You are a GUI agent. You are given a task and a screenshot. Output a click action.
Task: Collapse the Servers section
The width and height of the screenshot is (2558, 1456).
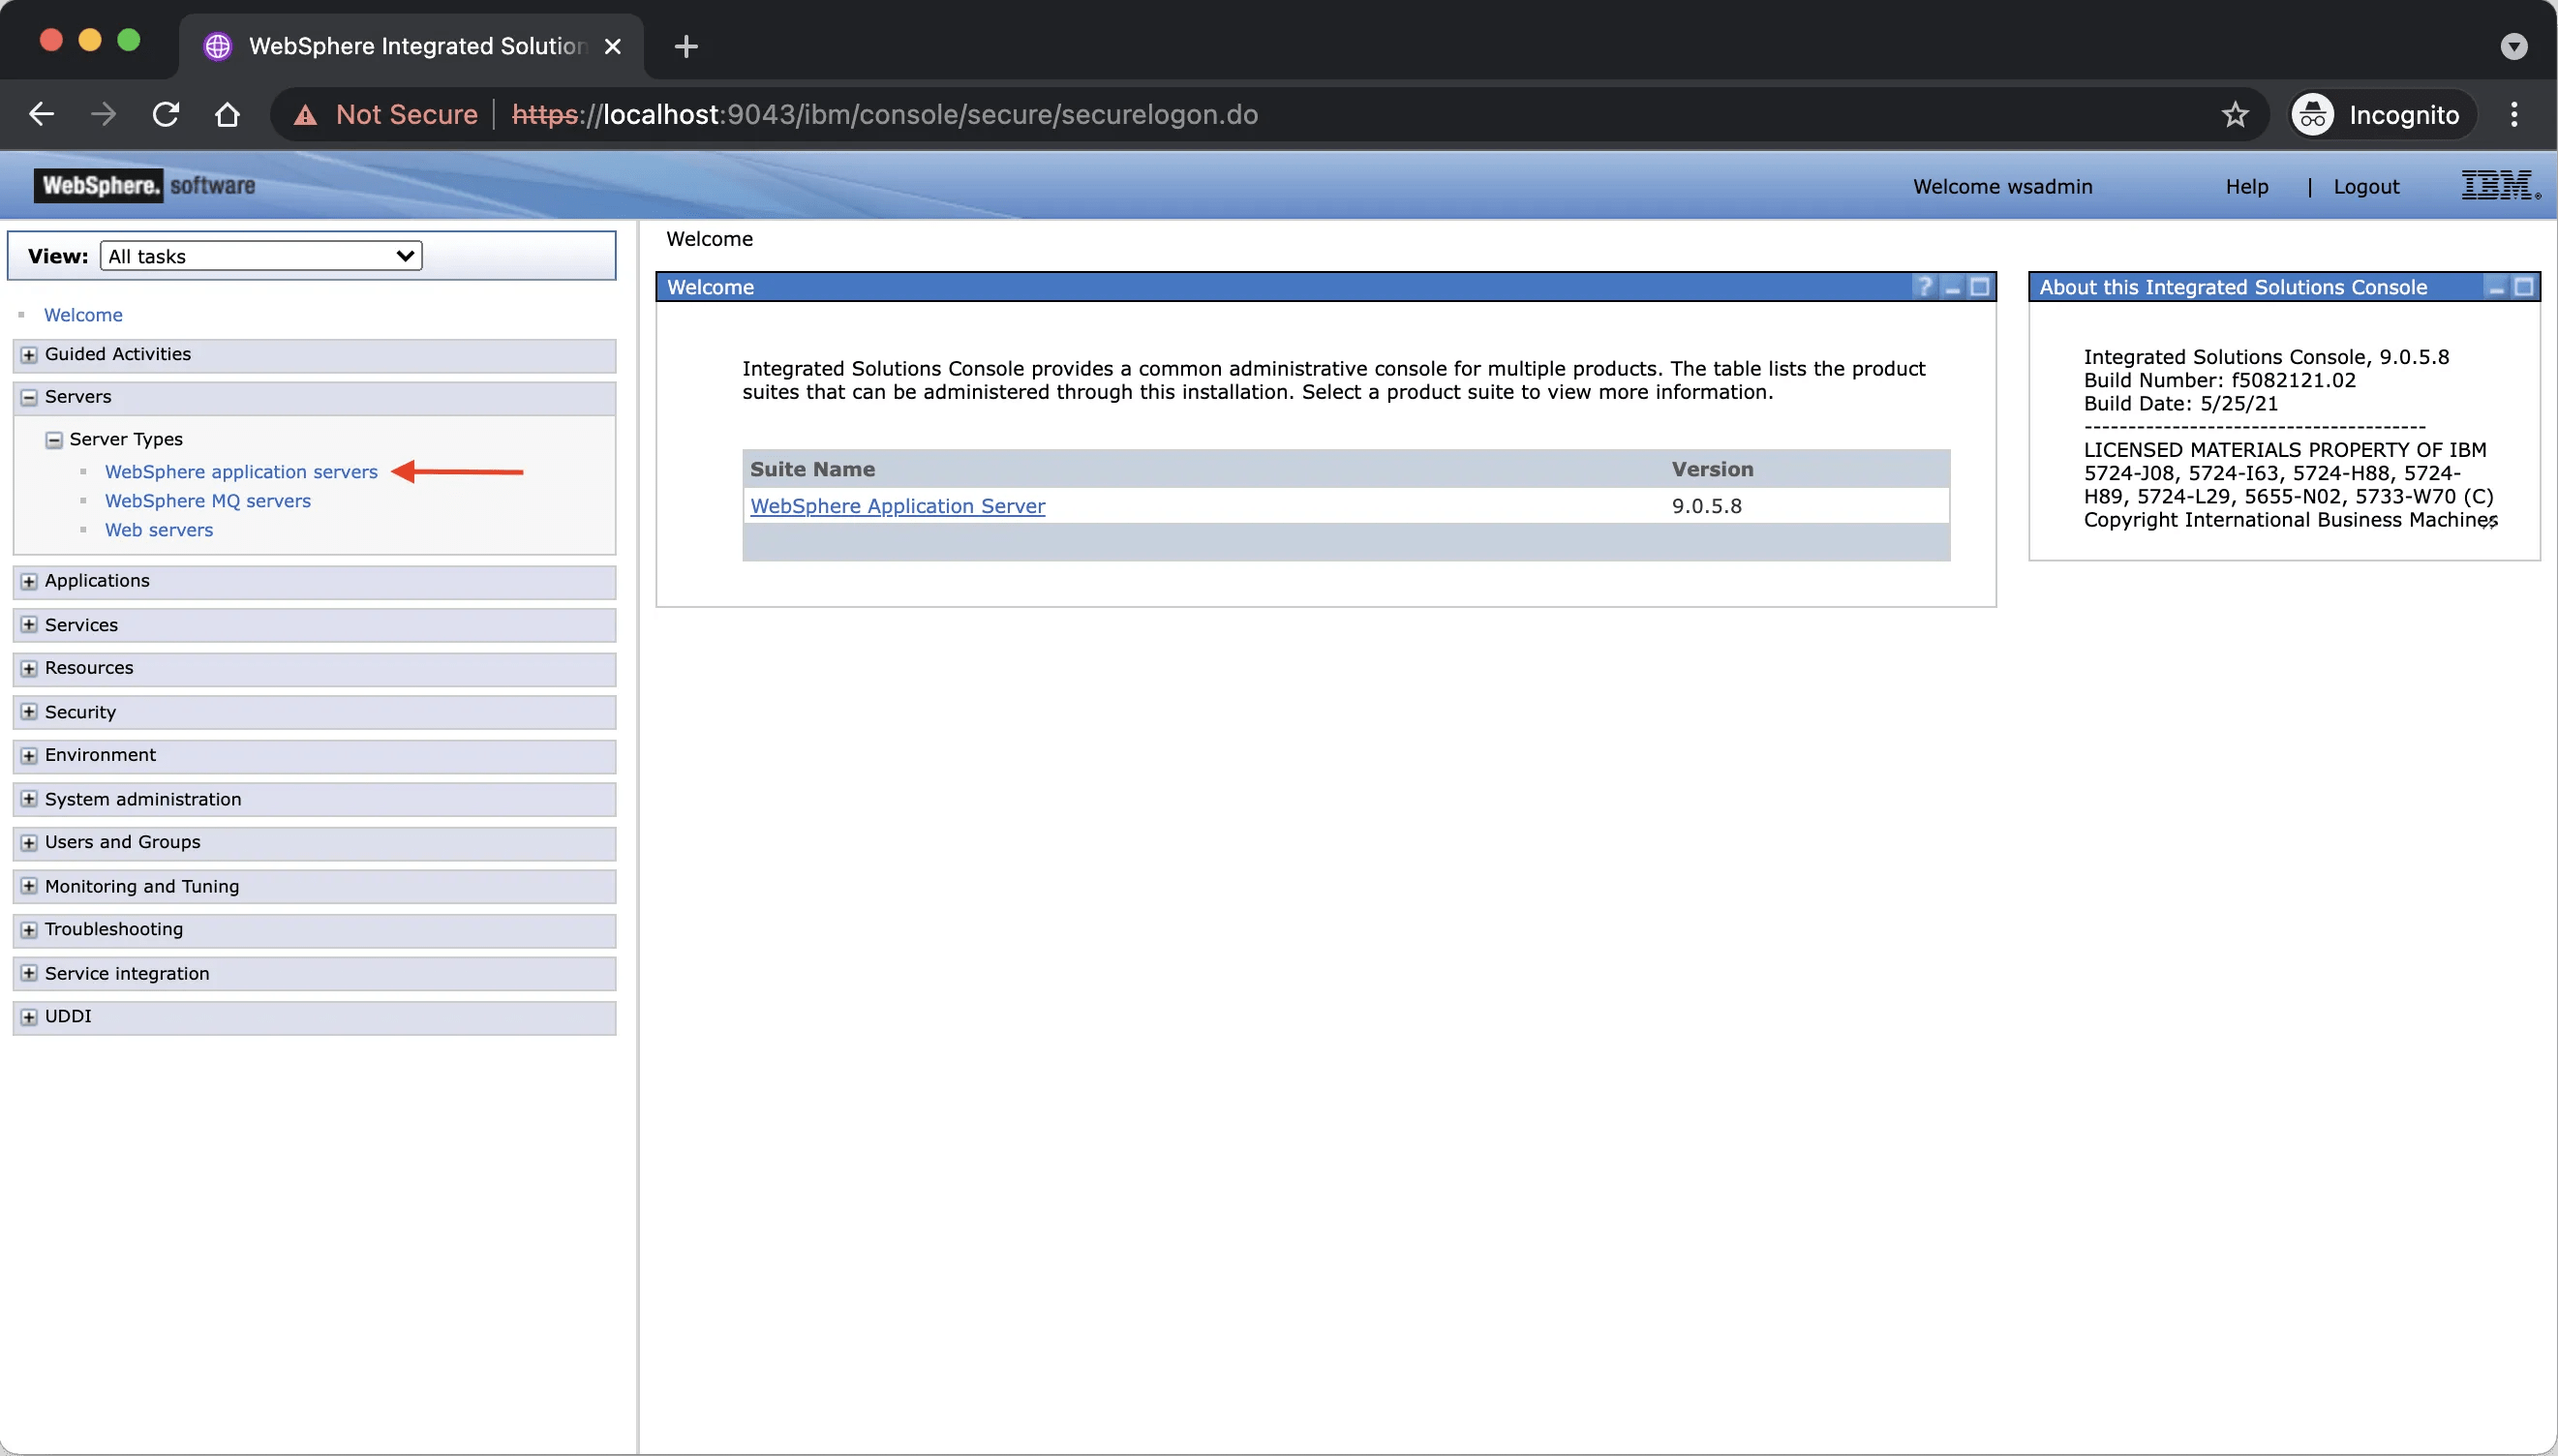point(29,397)
